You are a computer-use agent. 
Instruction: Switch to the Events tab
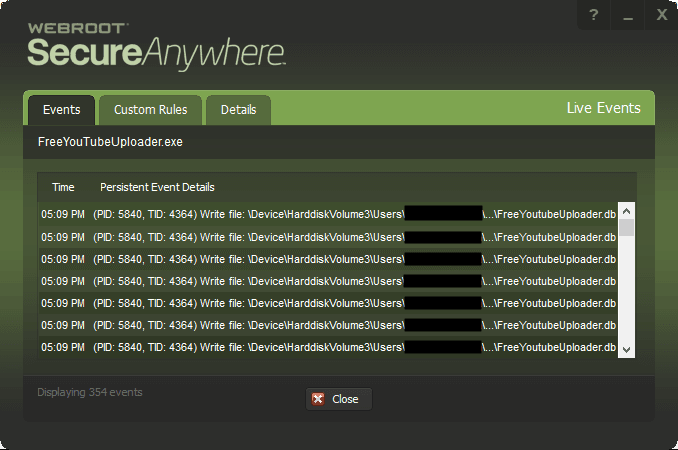click(61, 110)
